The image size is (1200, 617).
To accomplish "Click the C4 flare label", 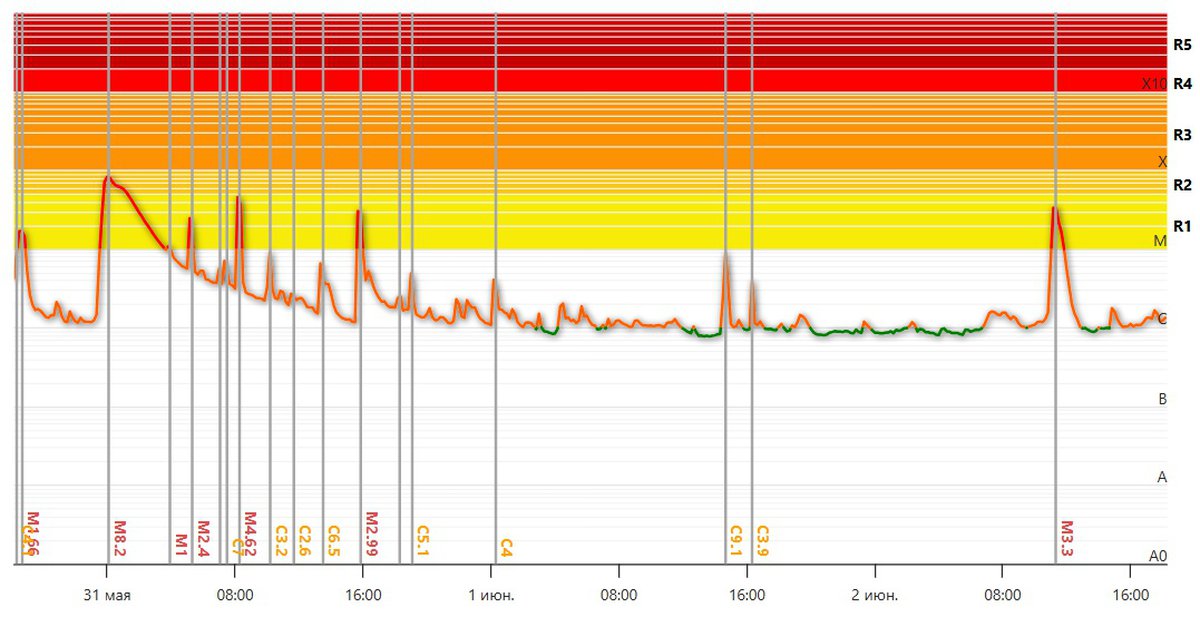I will [506, 547].
